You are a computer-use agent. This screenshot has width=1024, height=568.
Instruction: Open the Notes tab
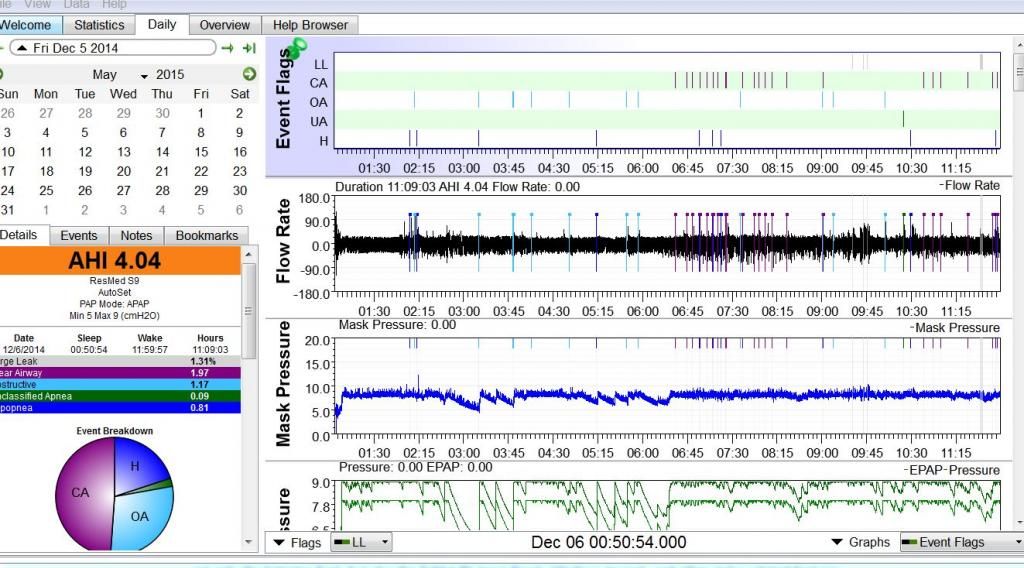point(136,236)
